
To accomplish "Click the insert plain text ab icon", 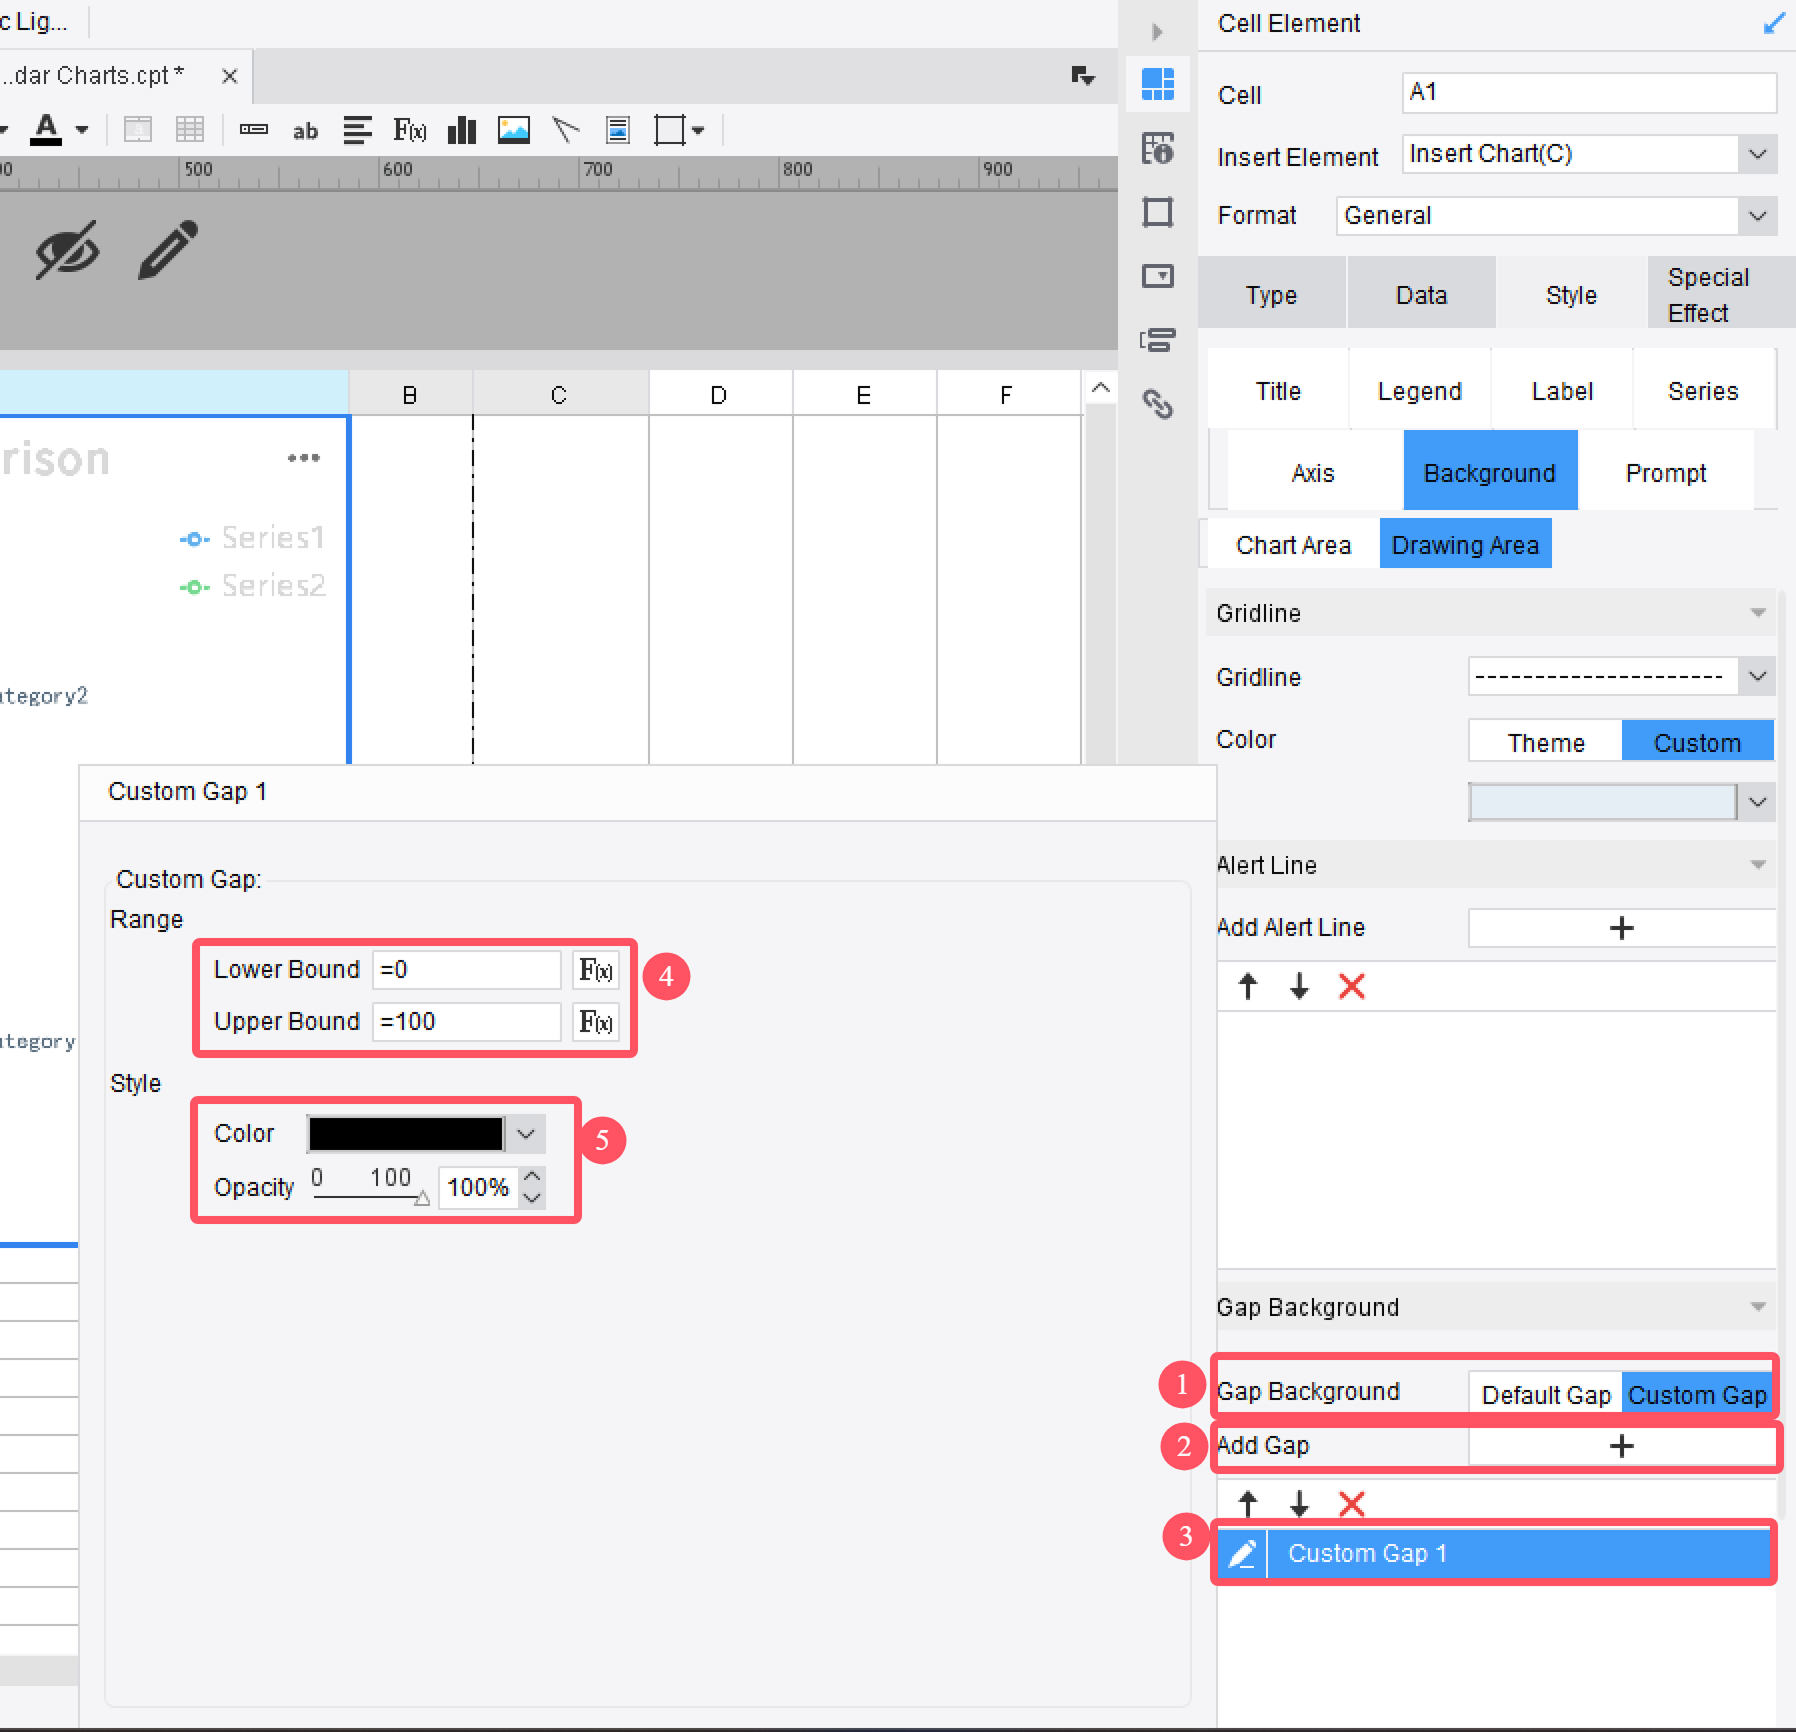I will [305, 131].
